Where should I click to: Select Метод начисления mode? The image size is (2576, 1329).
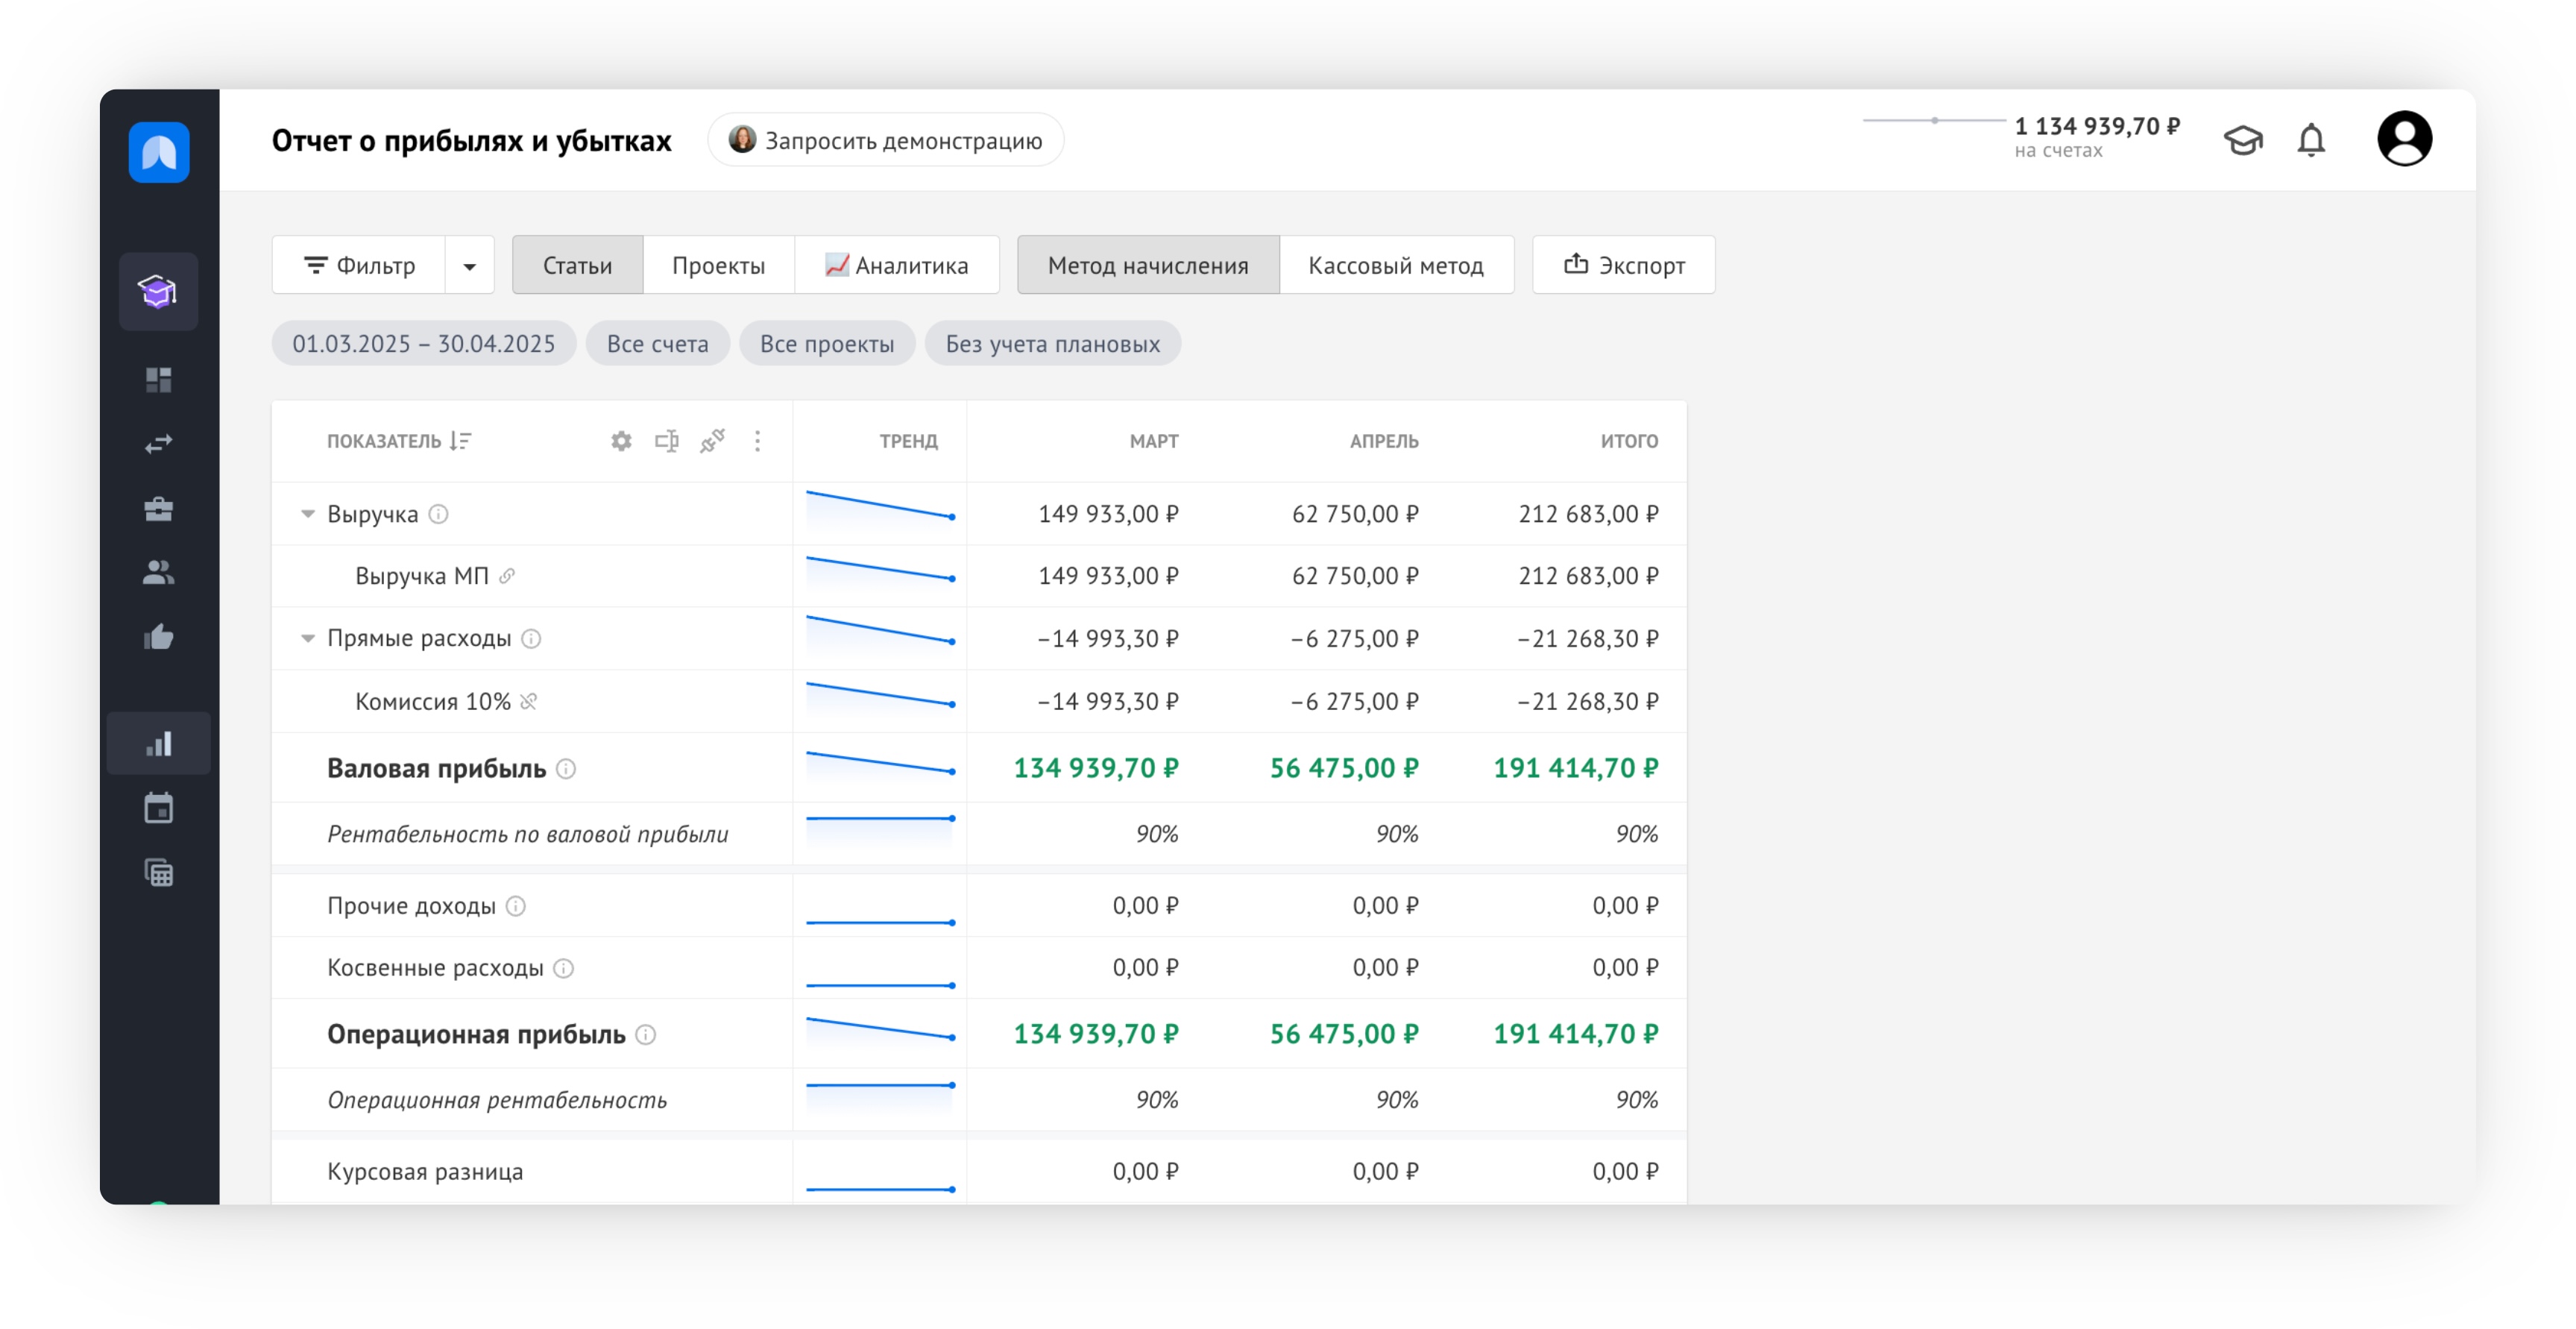(x=1148, y=265)
